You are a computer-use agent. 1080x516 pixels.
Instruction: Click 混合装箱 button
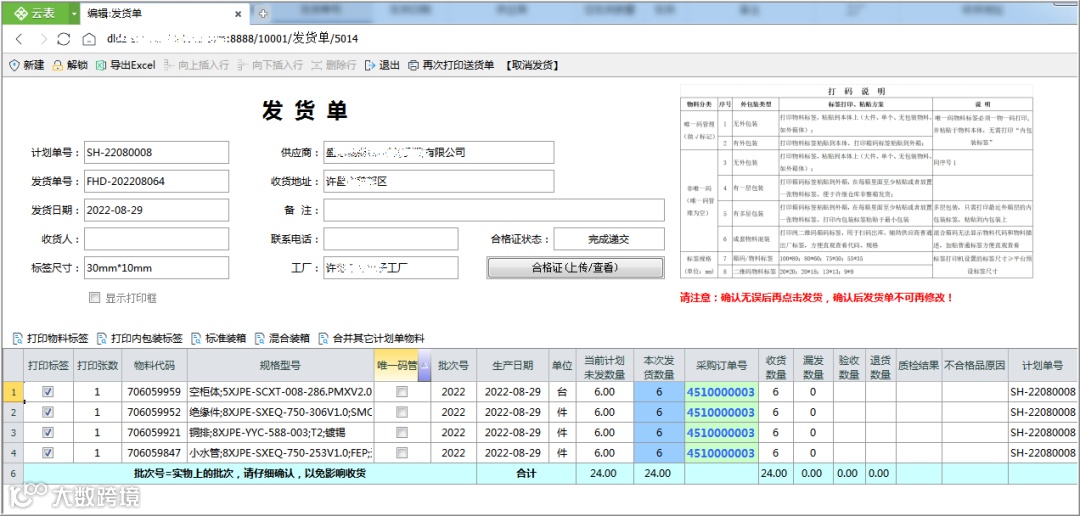(x=282, y=339)
